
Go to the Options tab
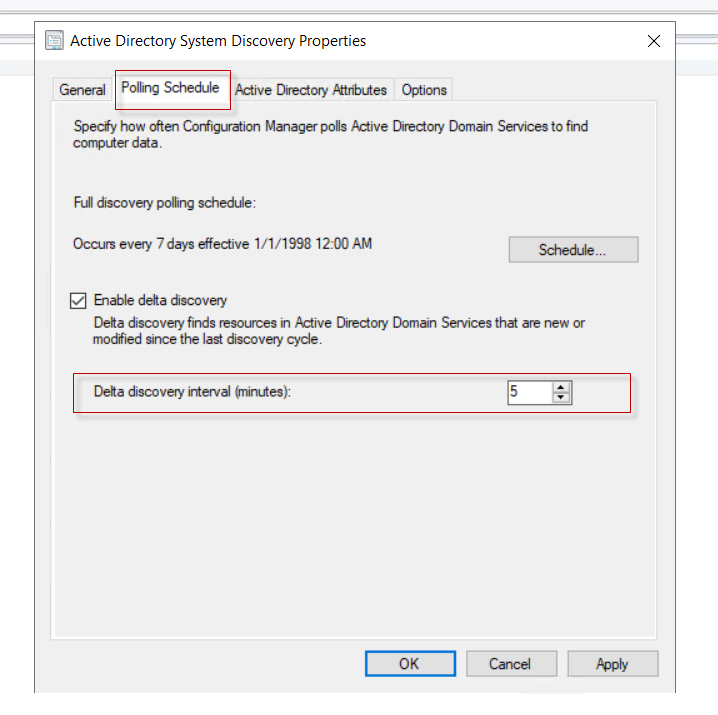424,90
